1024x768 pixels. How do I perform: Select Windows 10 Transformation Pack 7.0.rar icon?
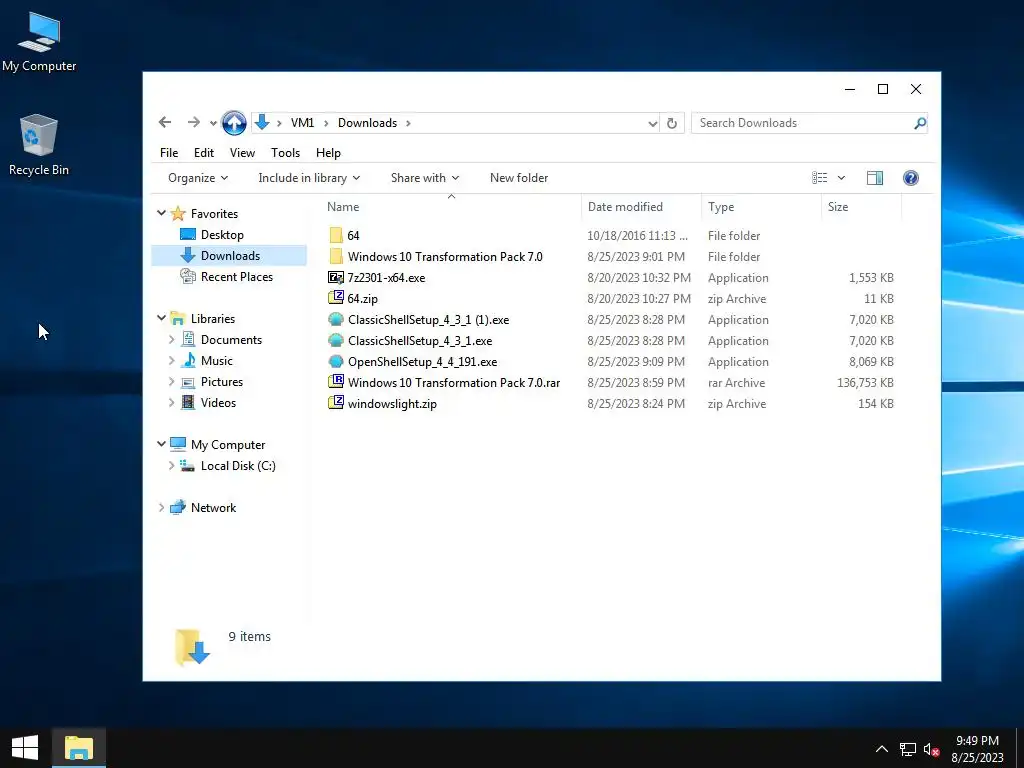click(336, 382)
